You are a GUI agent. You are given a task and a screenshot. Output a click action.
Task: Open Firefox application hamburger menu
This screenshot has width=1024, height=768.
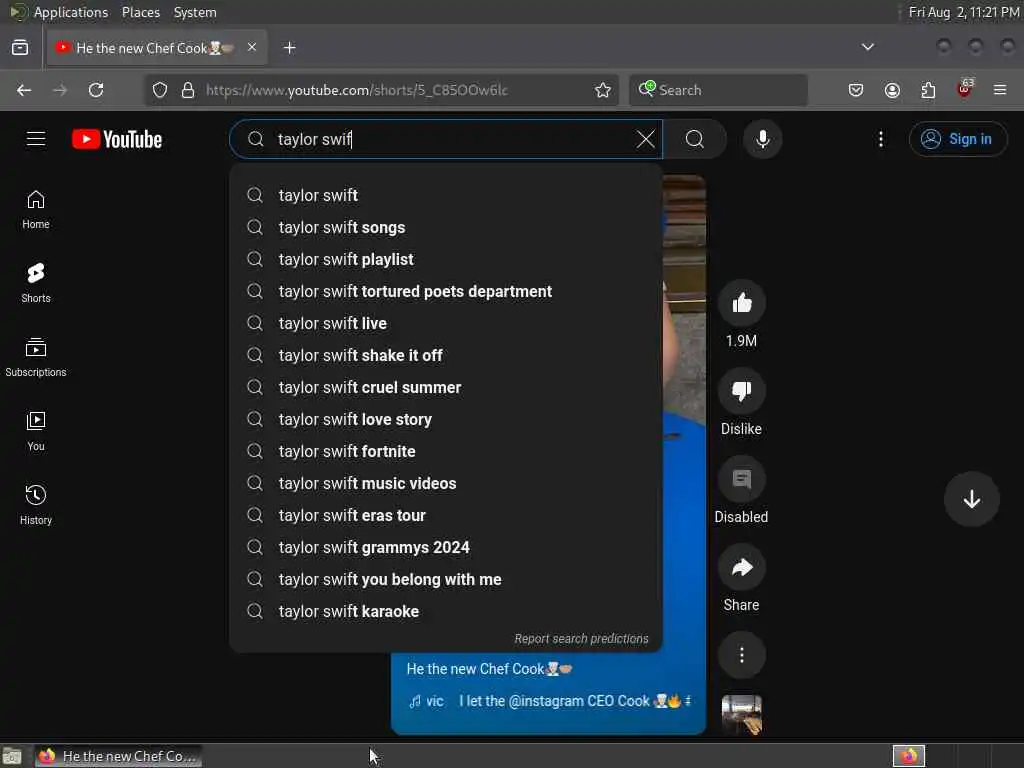coord(1000,90)
